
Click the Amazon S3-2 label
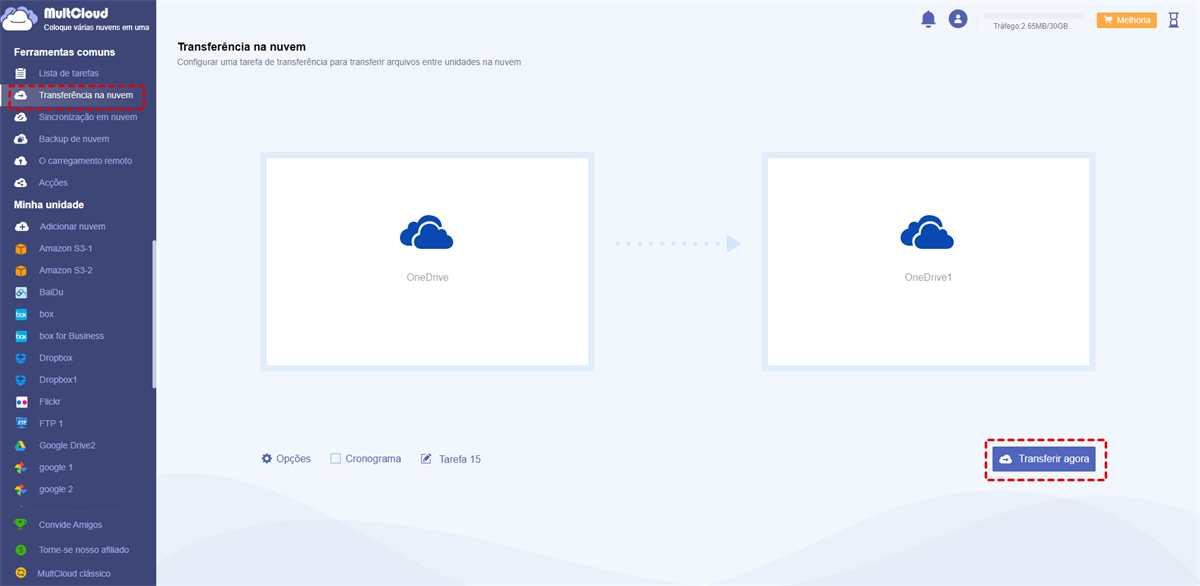[66, 270]
